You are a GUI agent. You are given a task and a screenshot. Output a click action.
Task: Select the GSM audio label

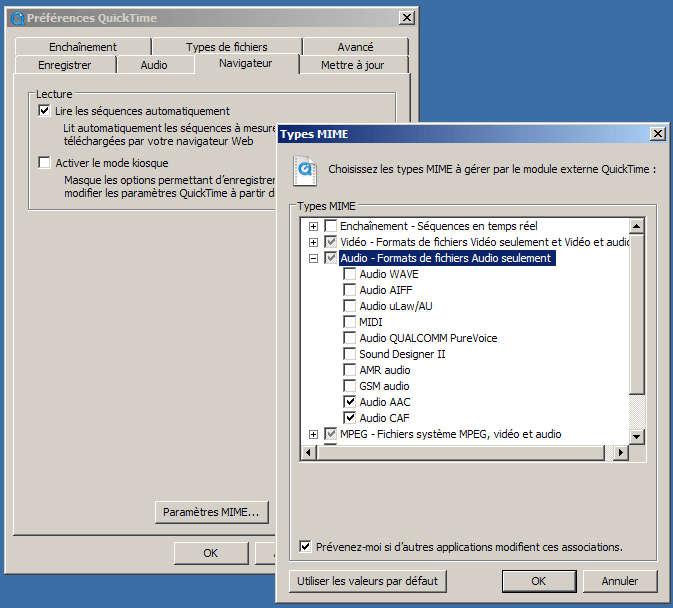[384, 386]
